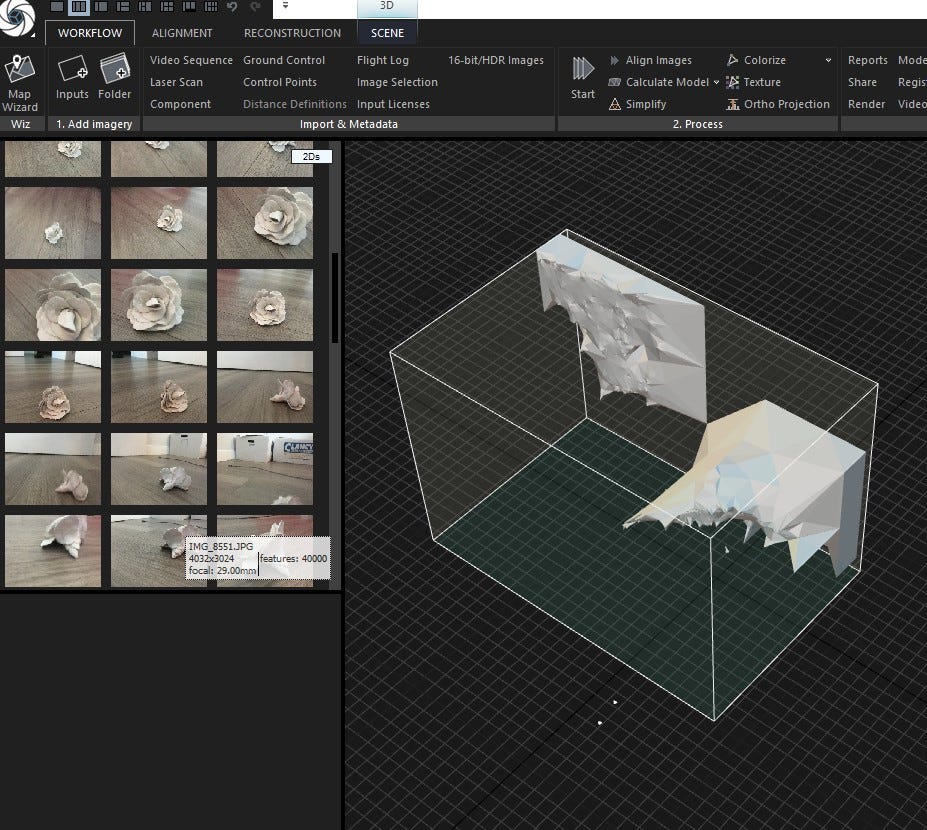Click the '2. Process' group label
The height and width of the screenshot is (830, 927).
click(698, 124)
